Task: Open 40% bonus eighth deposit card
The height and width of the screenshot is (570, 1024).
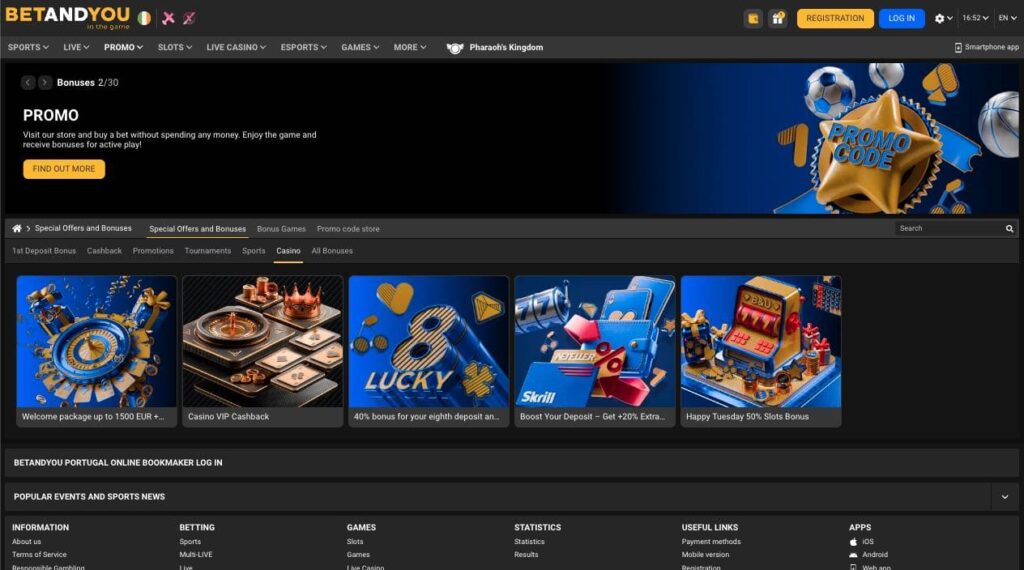Action: 428,351
